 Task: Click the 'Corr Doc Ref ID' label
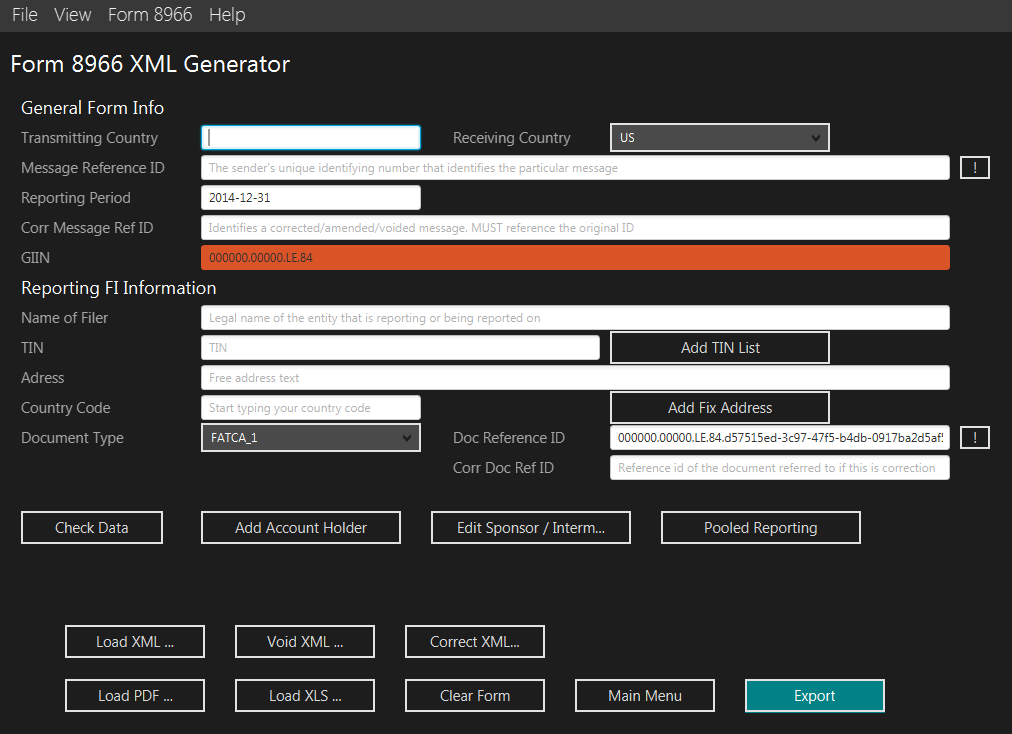[x=503, y=467]
